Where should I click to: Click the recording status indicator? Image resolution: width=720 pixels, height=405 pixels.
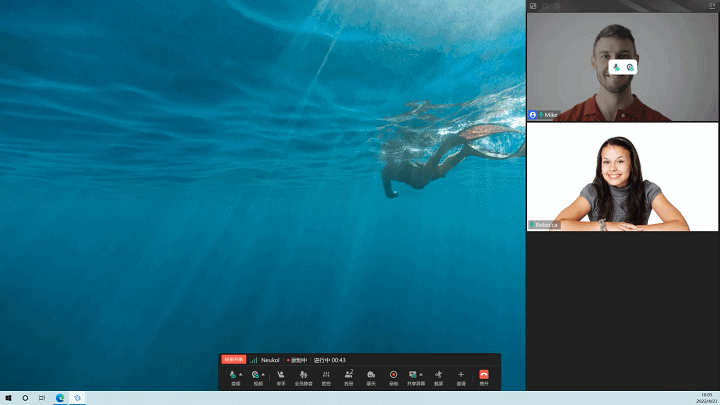point(297,360)
